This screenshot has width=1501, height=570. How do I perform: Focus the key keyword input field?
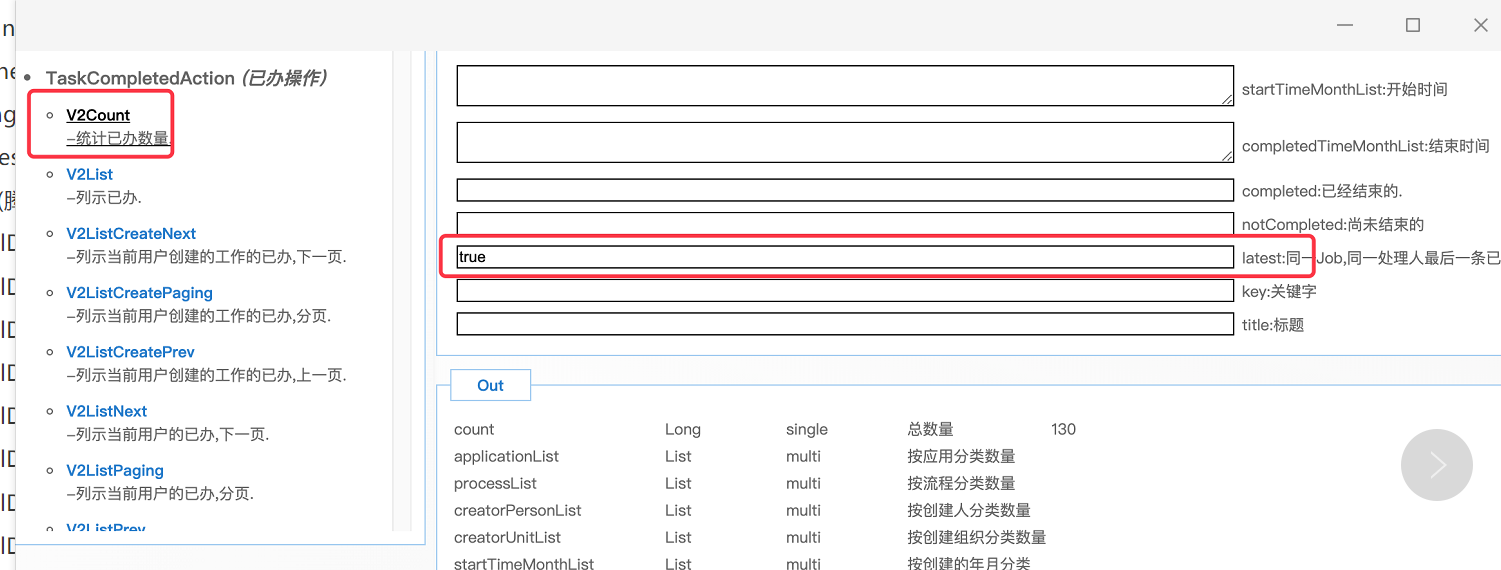(x=845, y=291)
